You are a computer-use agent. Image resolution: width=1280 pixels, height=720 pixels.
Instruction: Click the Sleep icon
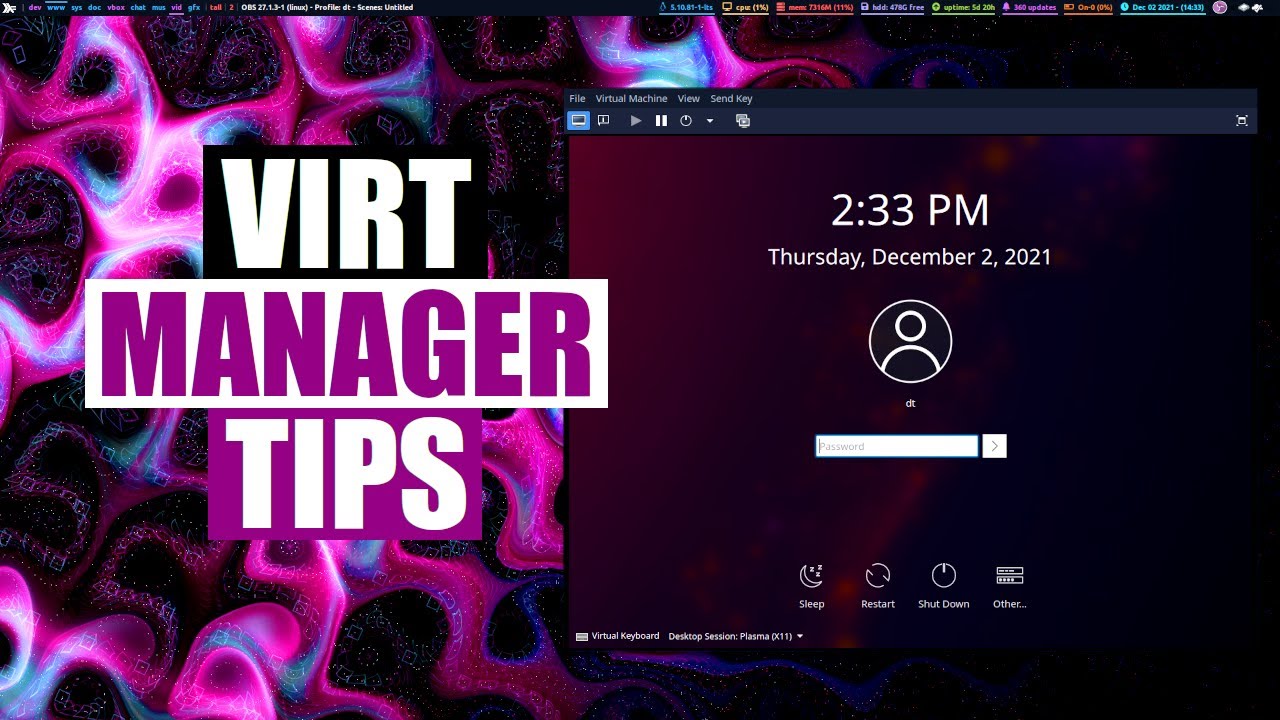812,575
